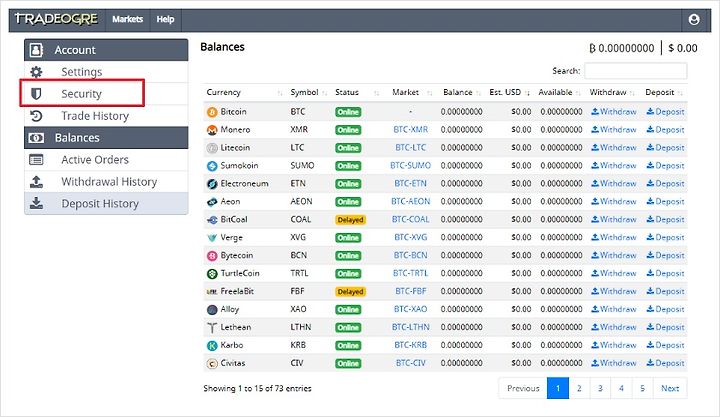Open the Markets menu
Image resolution: width=720 pixels, height=417 pixels.
[128, 19]
